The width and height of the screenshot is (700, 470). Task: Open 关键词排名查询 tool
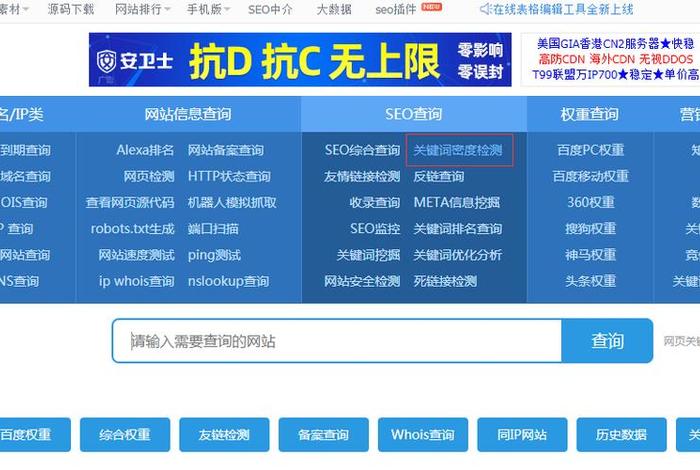[x=458, y=229]
